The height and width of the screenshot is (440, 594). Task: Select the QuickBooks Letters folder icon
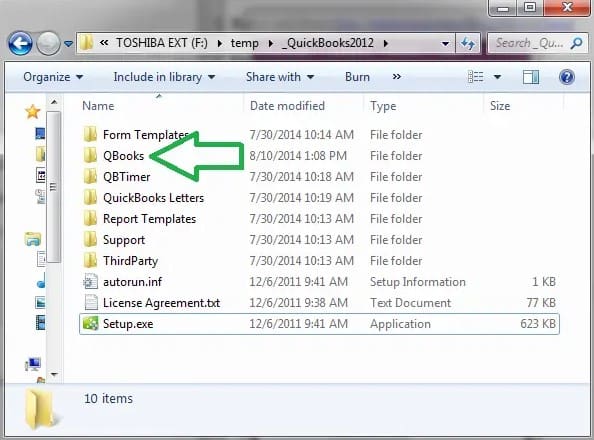[x=90, y=197]
